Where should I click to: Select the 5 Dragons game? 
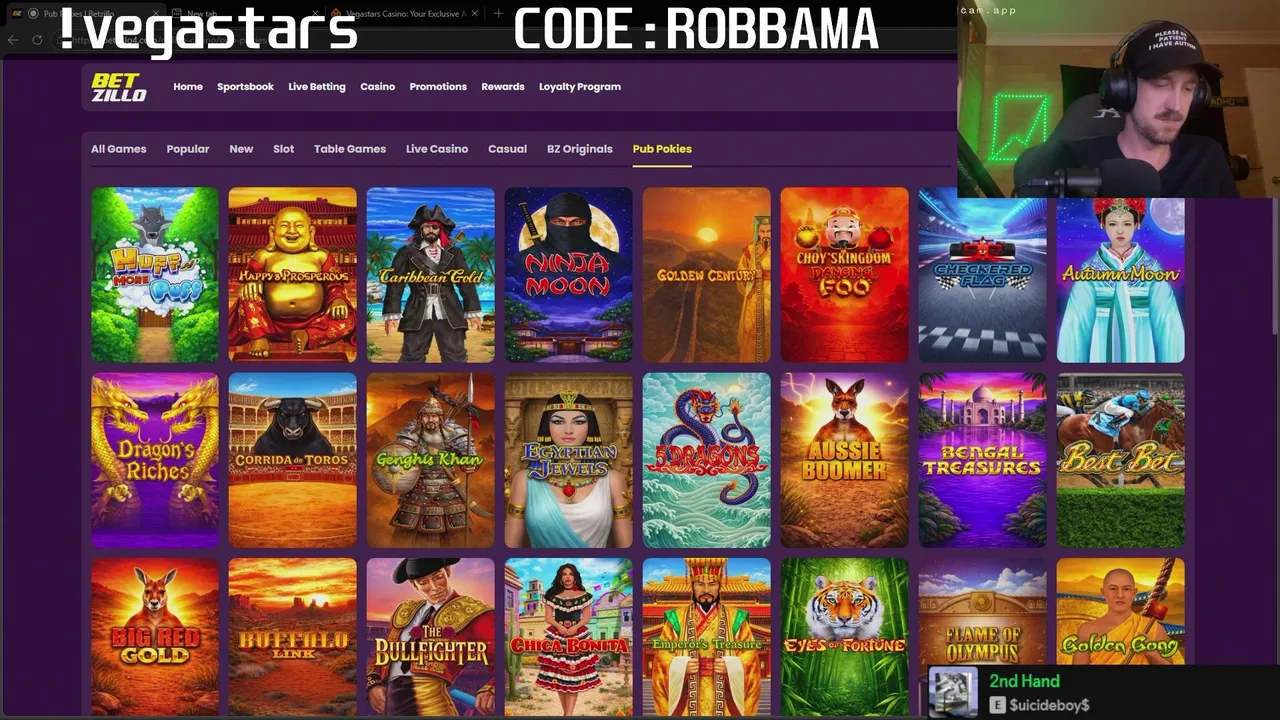(707, 460)
